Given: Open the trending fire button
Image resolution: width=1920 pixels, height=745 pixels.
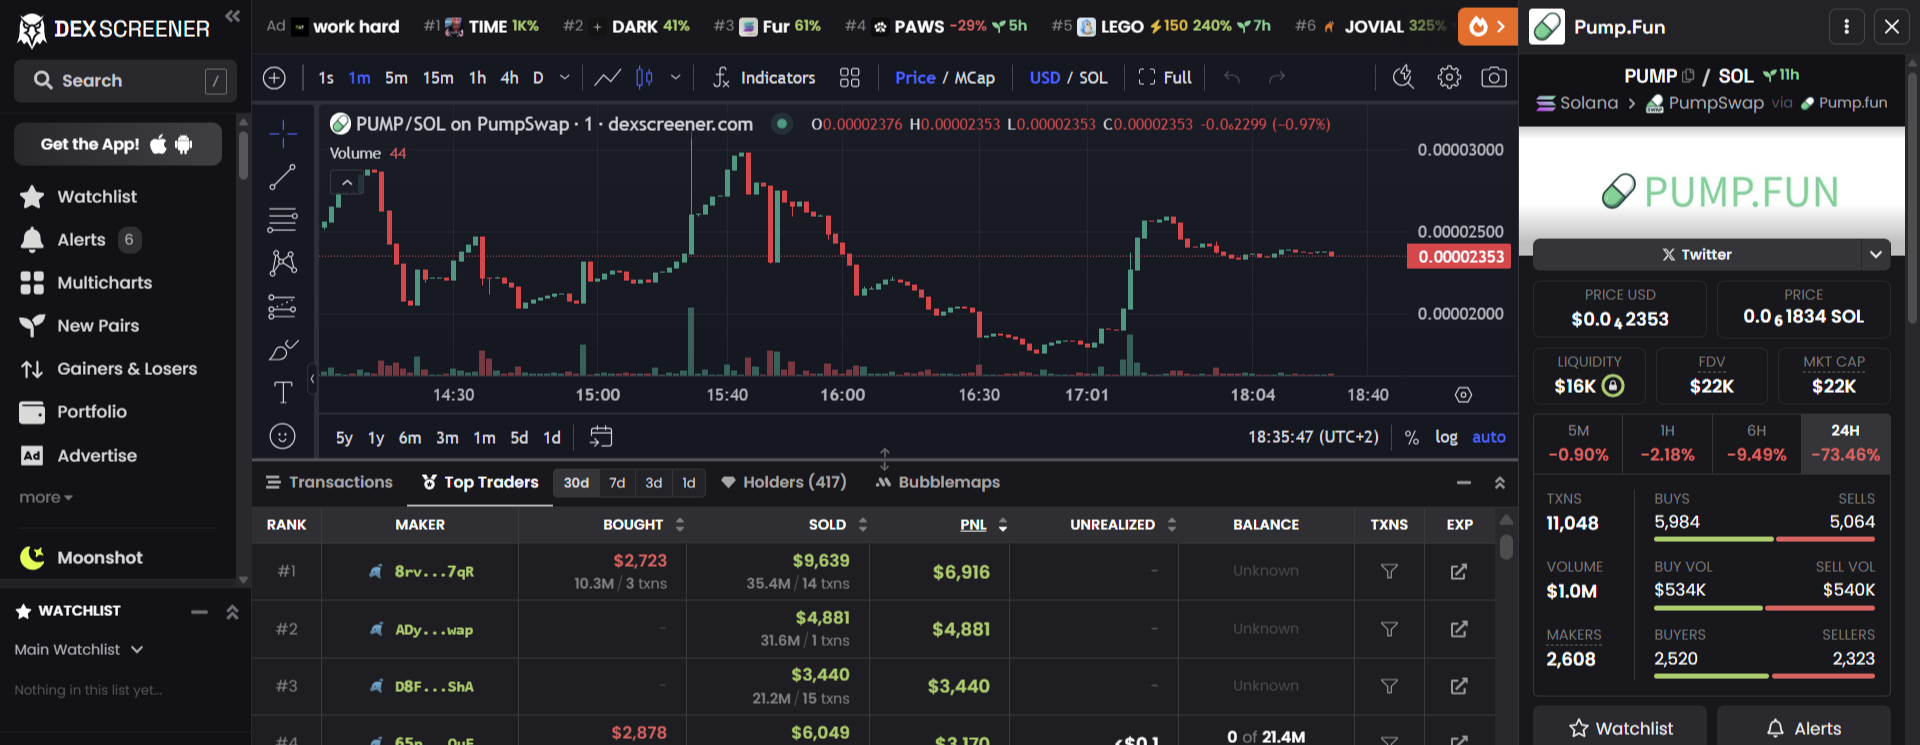Looking at the screenshot, I should pos(1487,27).
